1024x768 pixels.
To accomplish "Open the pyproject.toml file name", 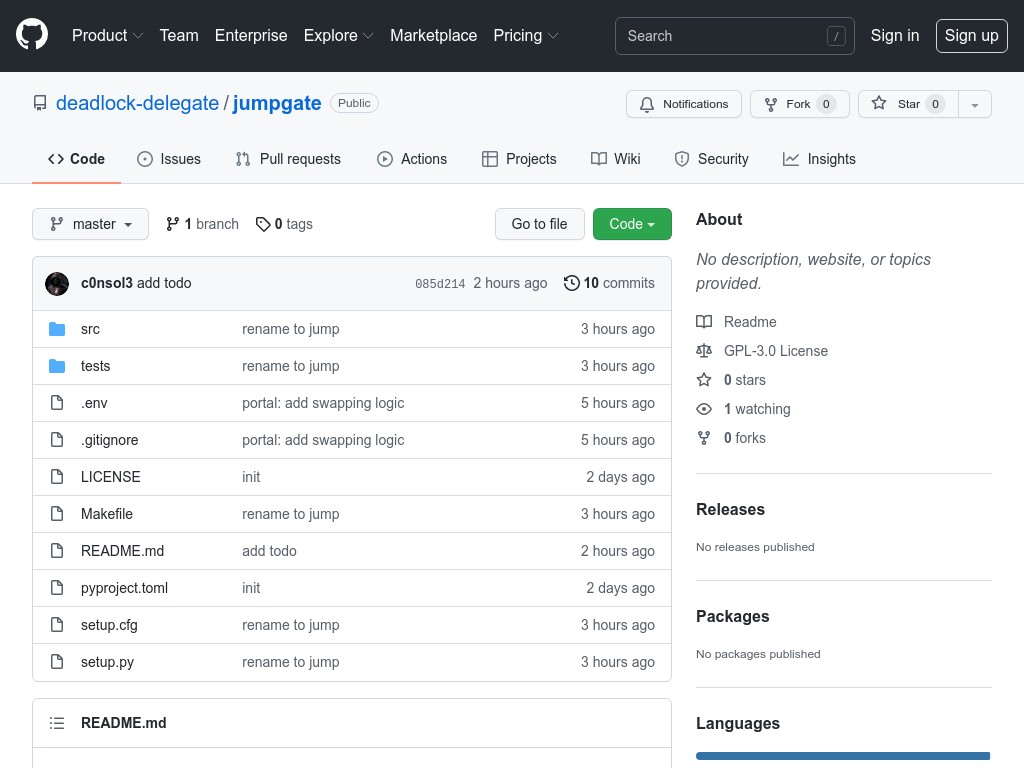I will click(124, 588).
